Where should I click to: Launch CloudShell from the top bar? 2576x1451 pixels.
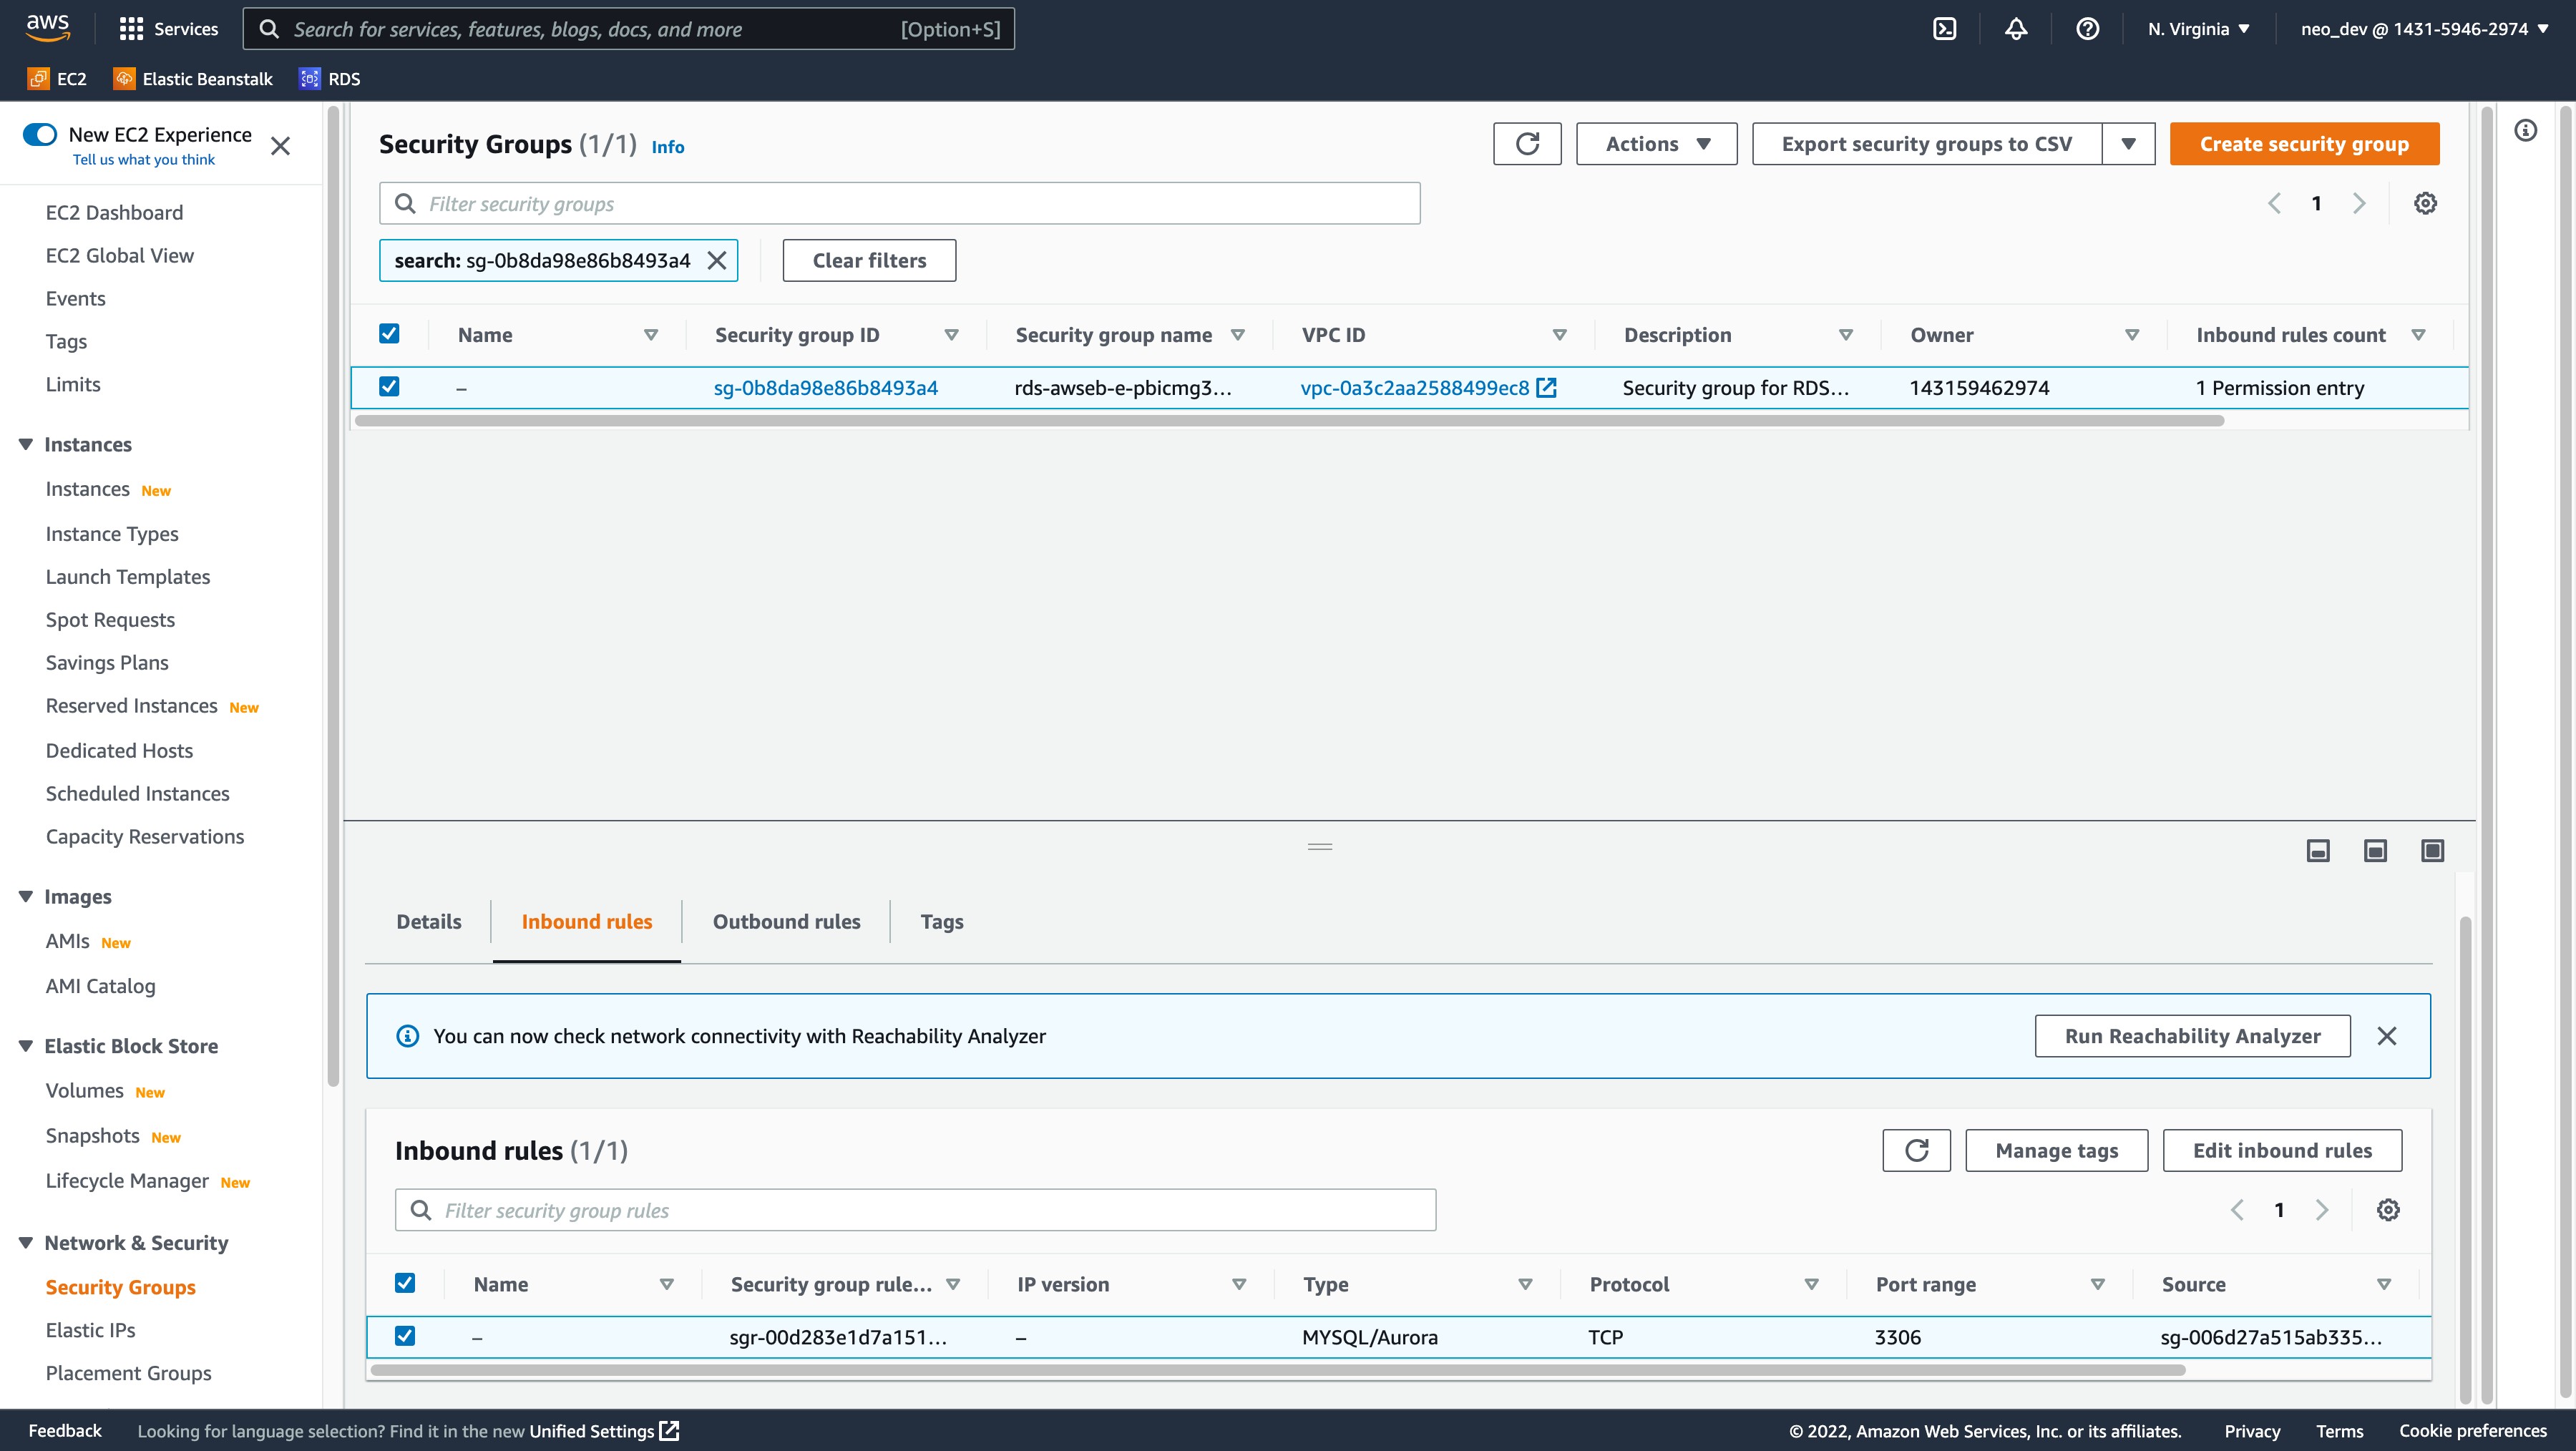coord(1944,29)
